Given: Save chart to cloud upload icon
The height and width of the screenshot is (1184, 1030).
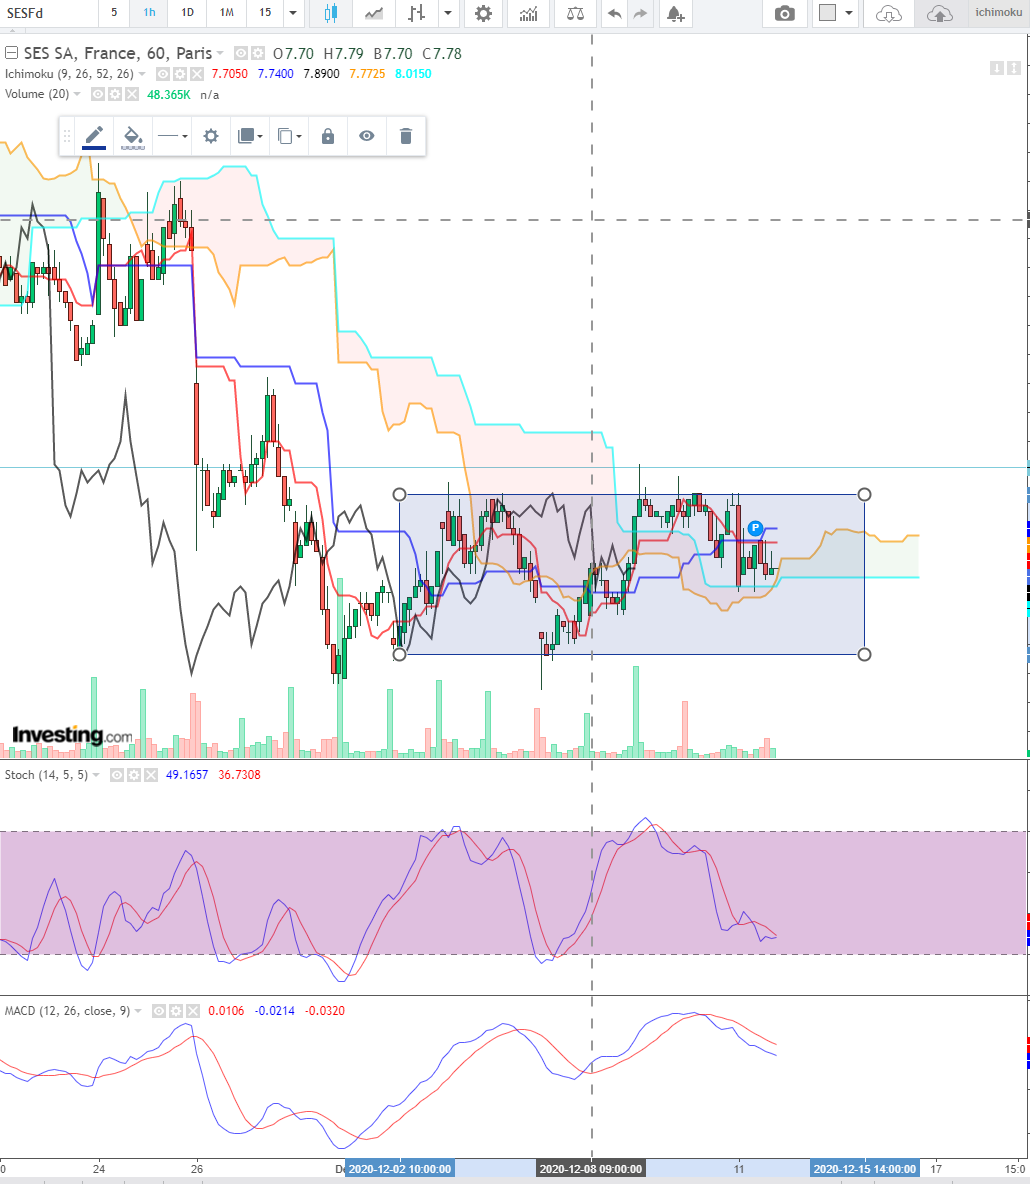Looking at the screenshot, I should [939, 13].
